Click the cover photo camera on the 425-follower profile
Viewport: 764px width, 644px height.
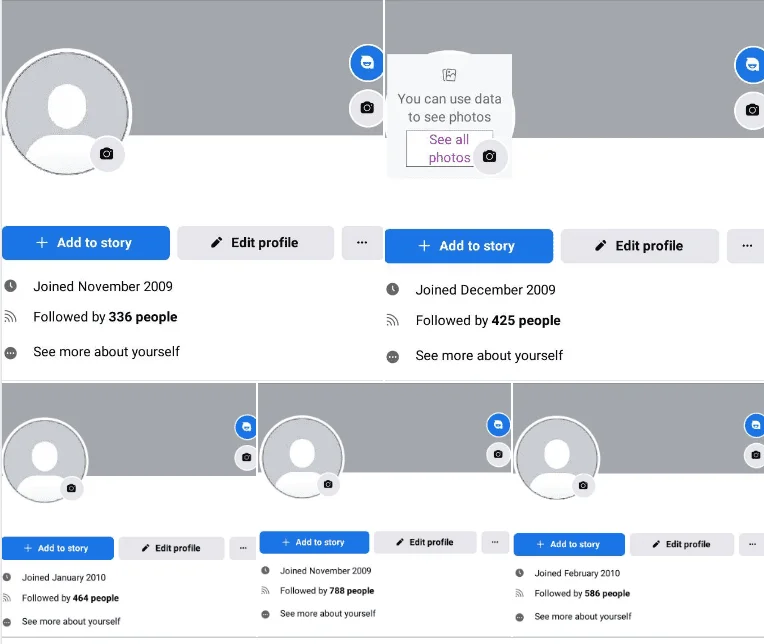[x=752, y=110]
